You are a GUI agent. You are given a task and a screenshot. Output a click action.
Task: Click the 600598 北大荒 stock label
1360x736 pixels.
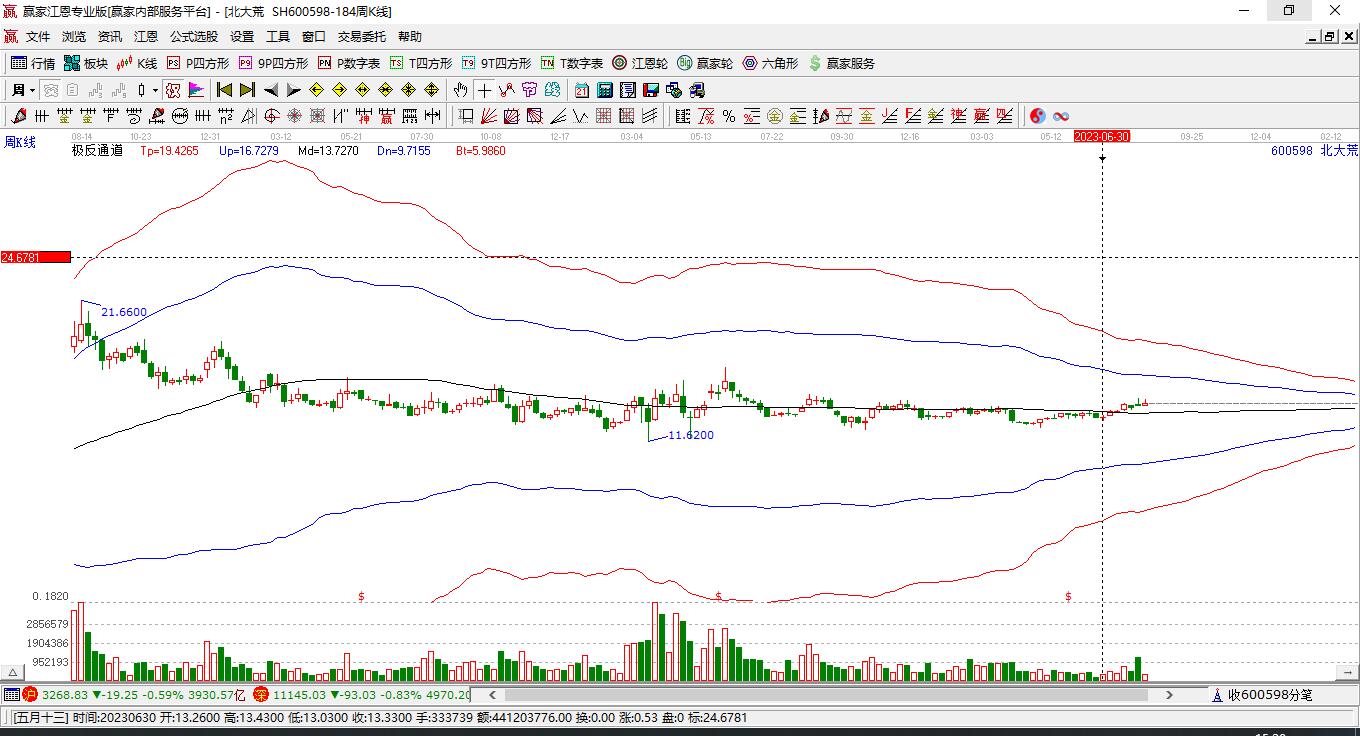pos(1314,151)
